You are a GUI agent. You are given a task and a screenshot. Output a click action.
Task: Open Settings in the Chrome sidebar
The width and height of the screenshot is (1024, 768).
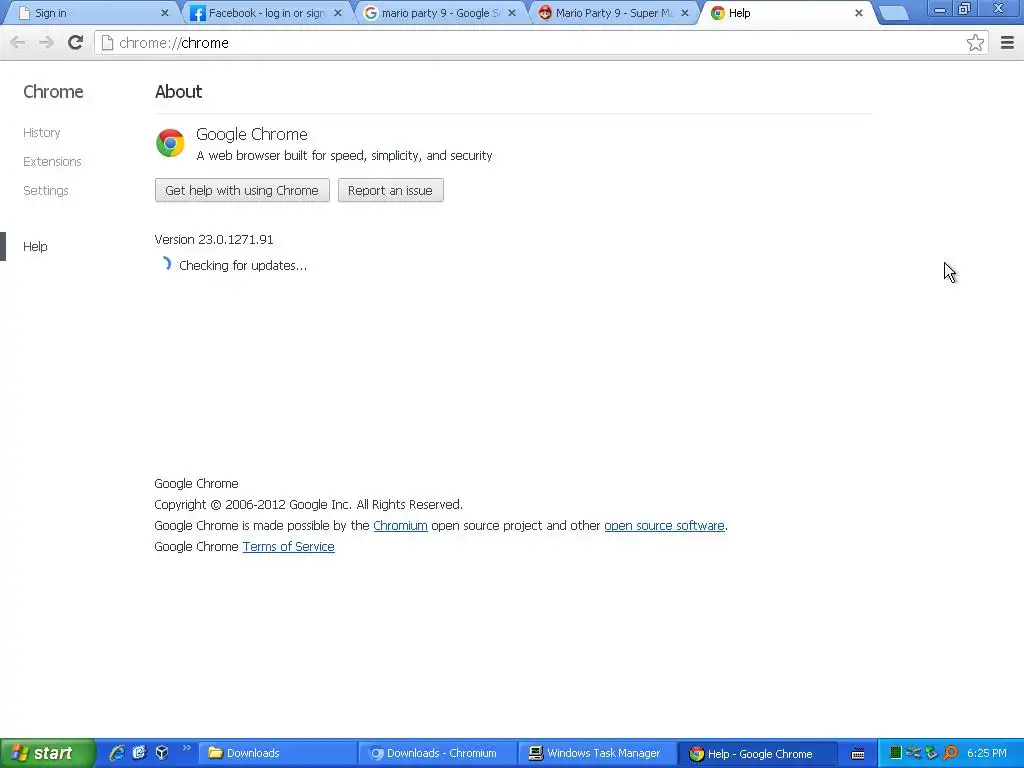(46, 191)
